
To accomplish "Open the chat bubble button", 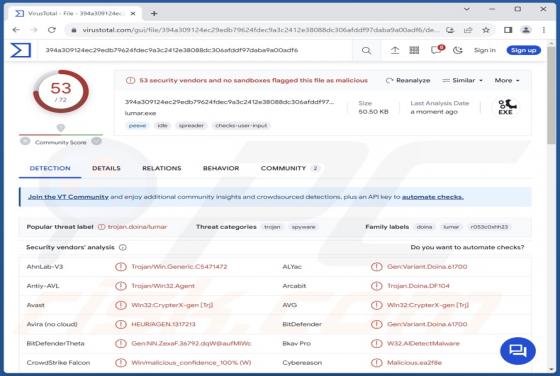I will pos(518,351).
